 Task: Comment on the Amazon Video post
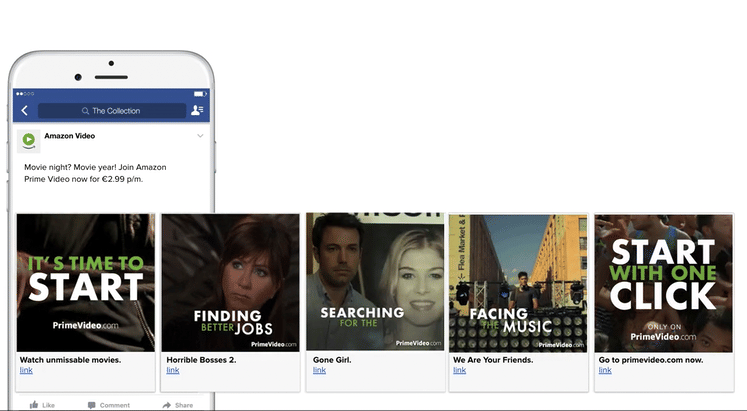click(109, 405)
